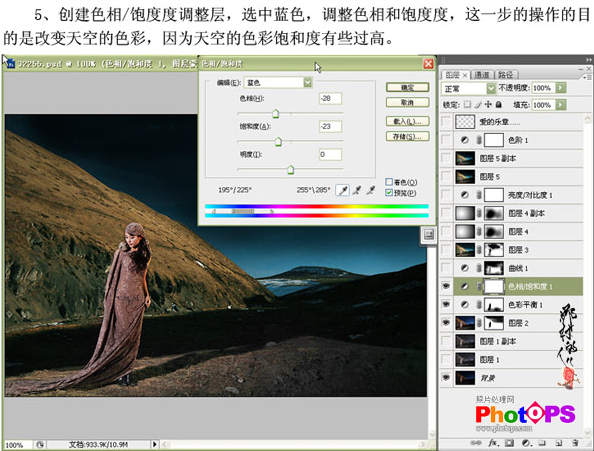Select the first eyedropper tool in dialog
594x451 pixels.
coord(342,190)
